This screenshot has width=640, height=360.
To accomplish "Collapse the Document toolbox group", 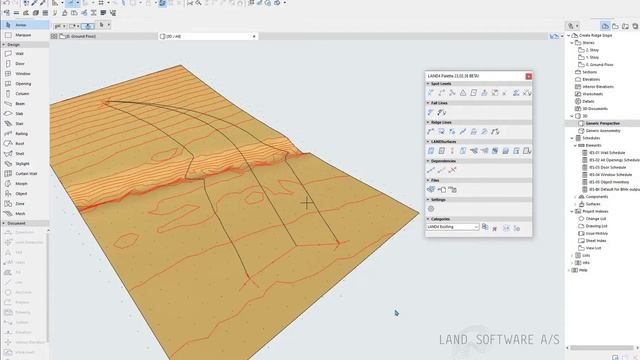I will pyautogui.click(x=4, y=223).
